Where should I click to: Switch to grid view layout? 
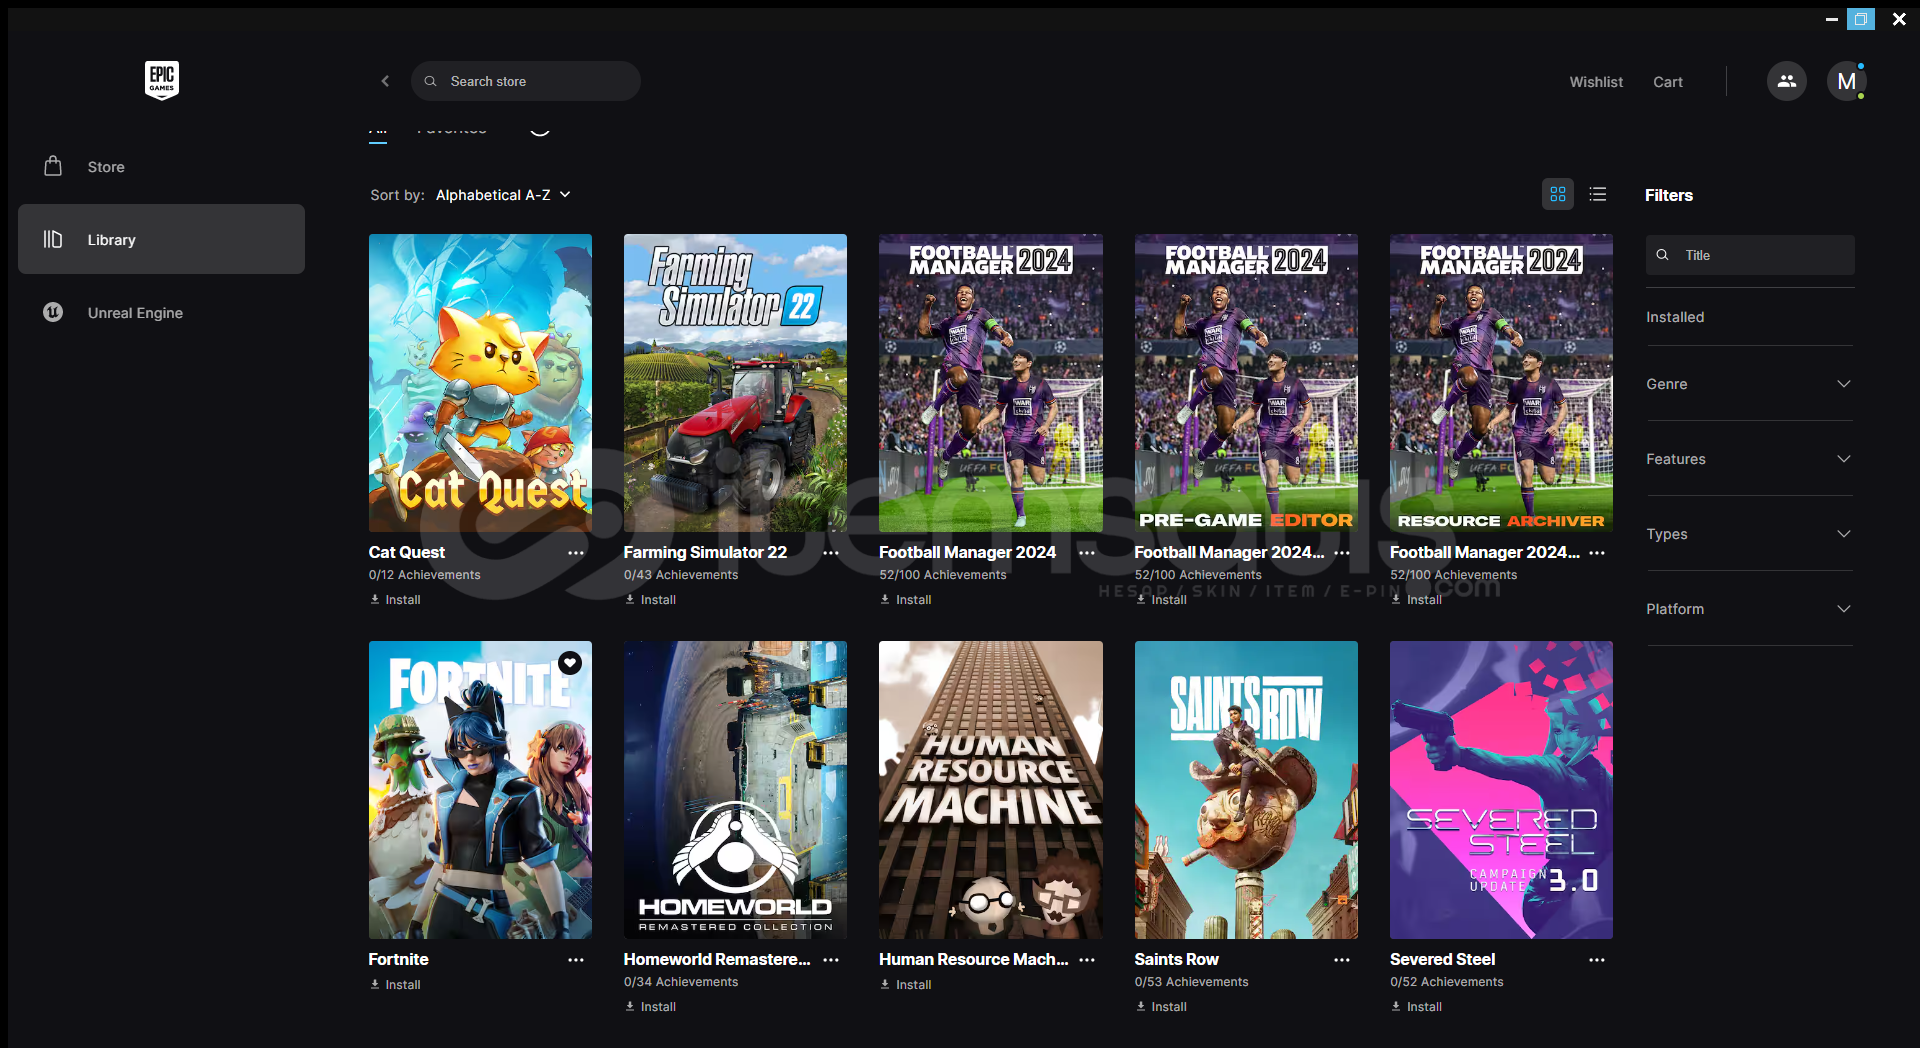pos(1558,194)
